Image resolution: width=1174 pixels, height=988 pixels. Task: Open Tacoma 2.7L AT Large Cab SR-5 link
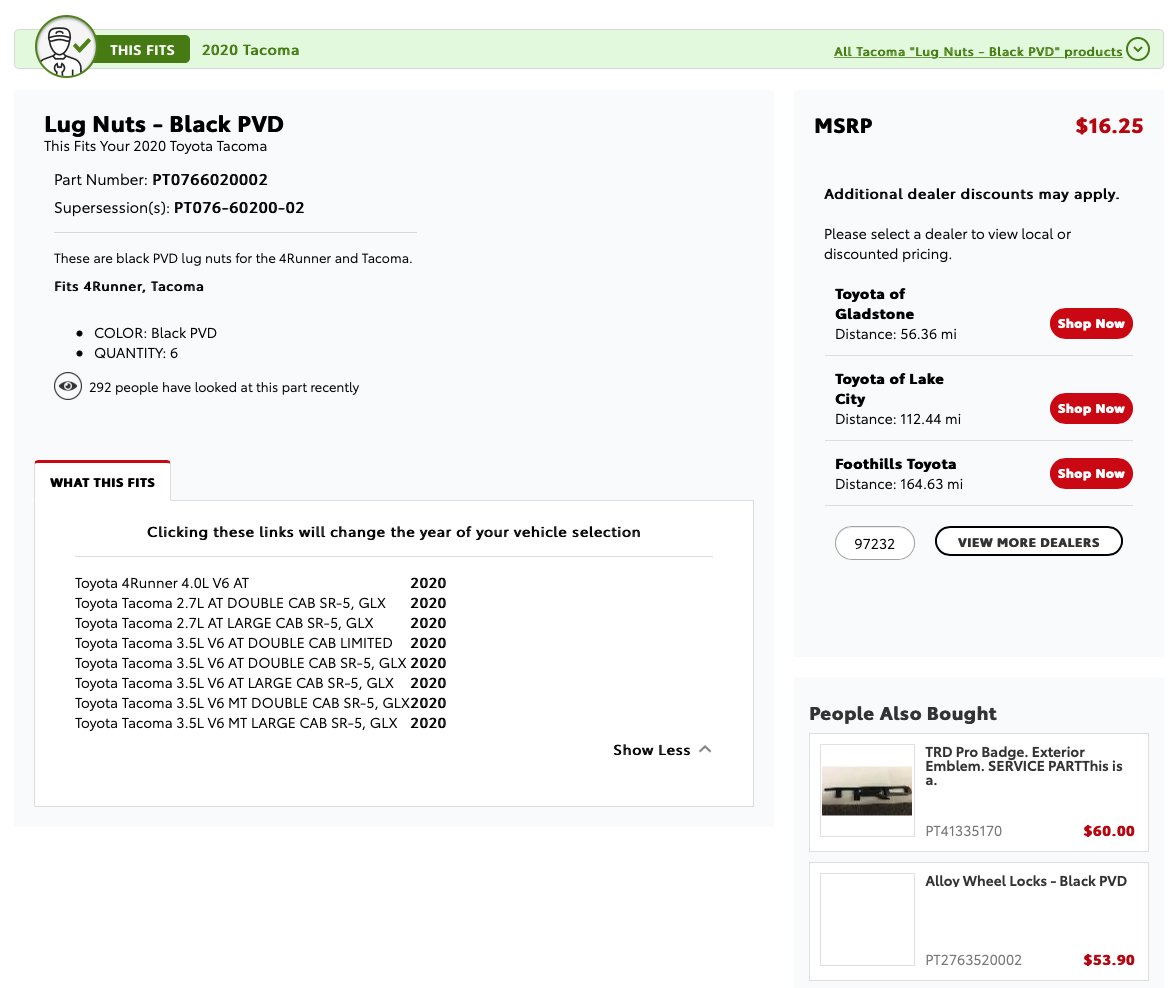click(224, 623)
